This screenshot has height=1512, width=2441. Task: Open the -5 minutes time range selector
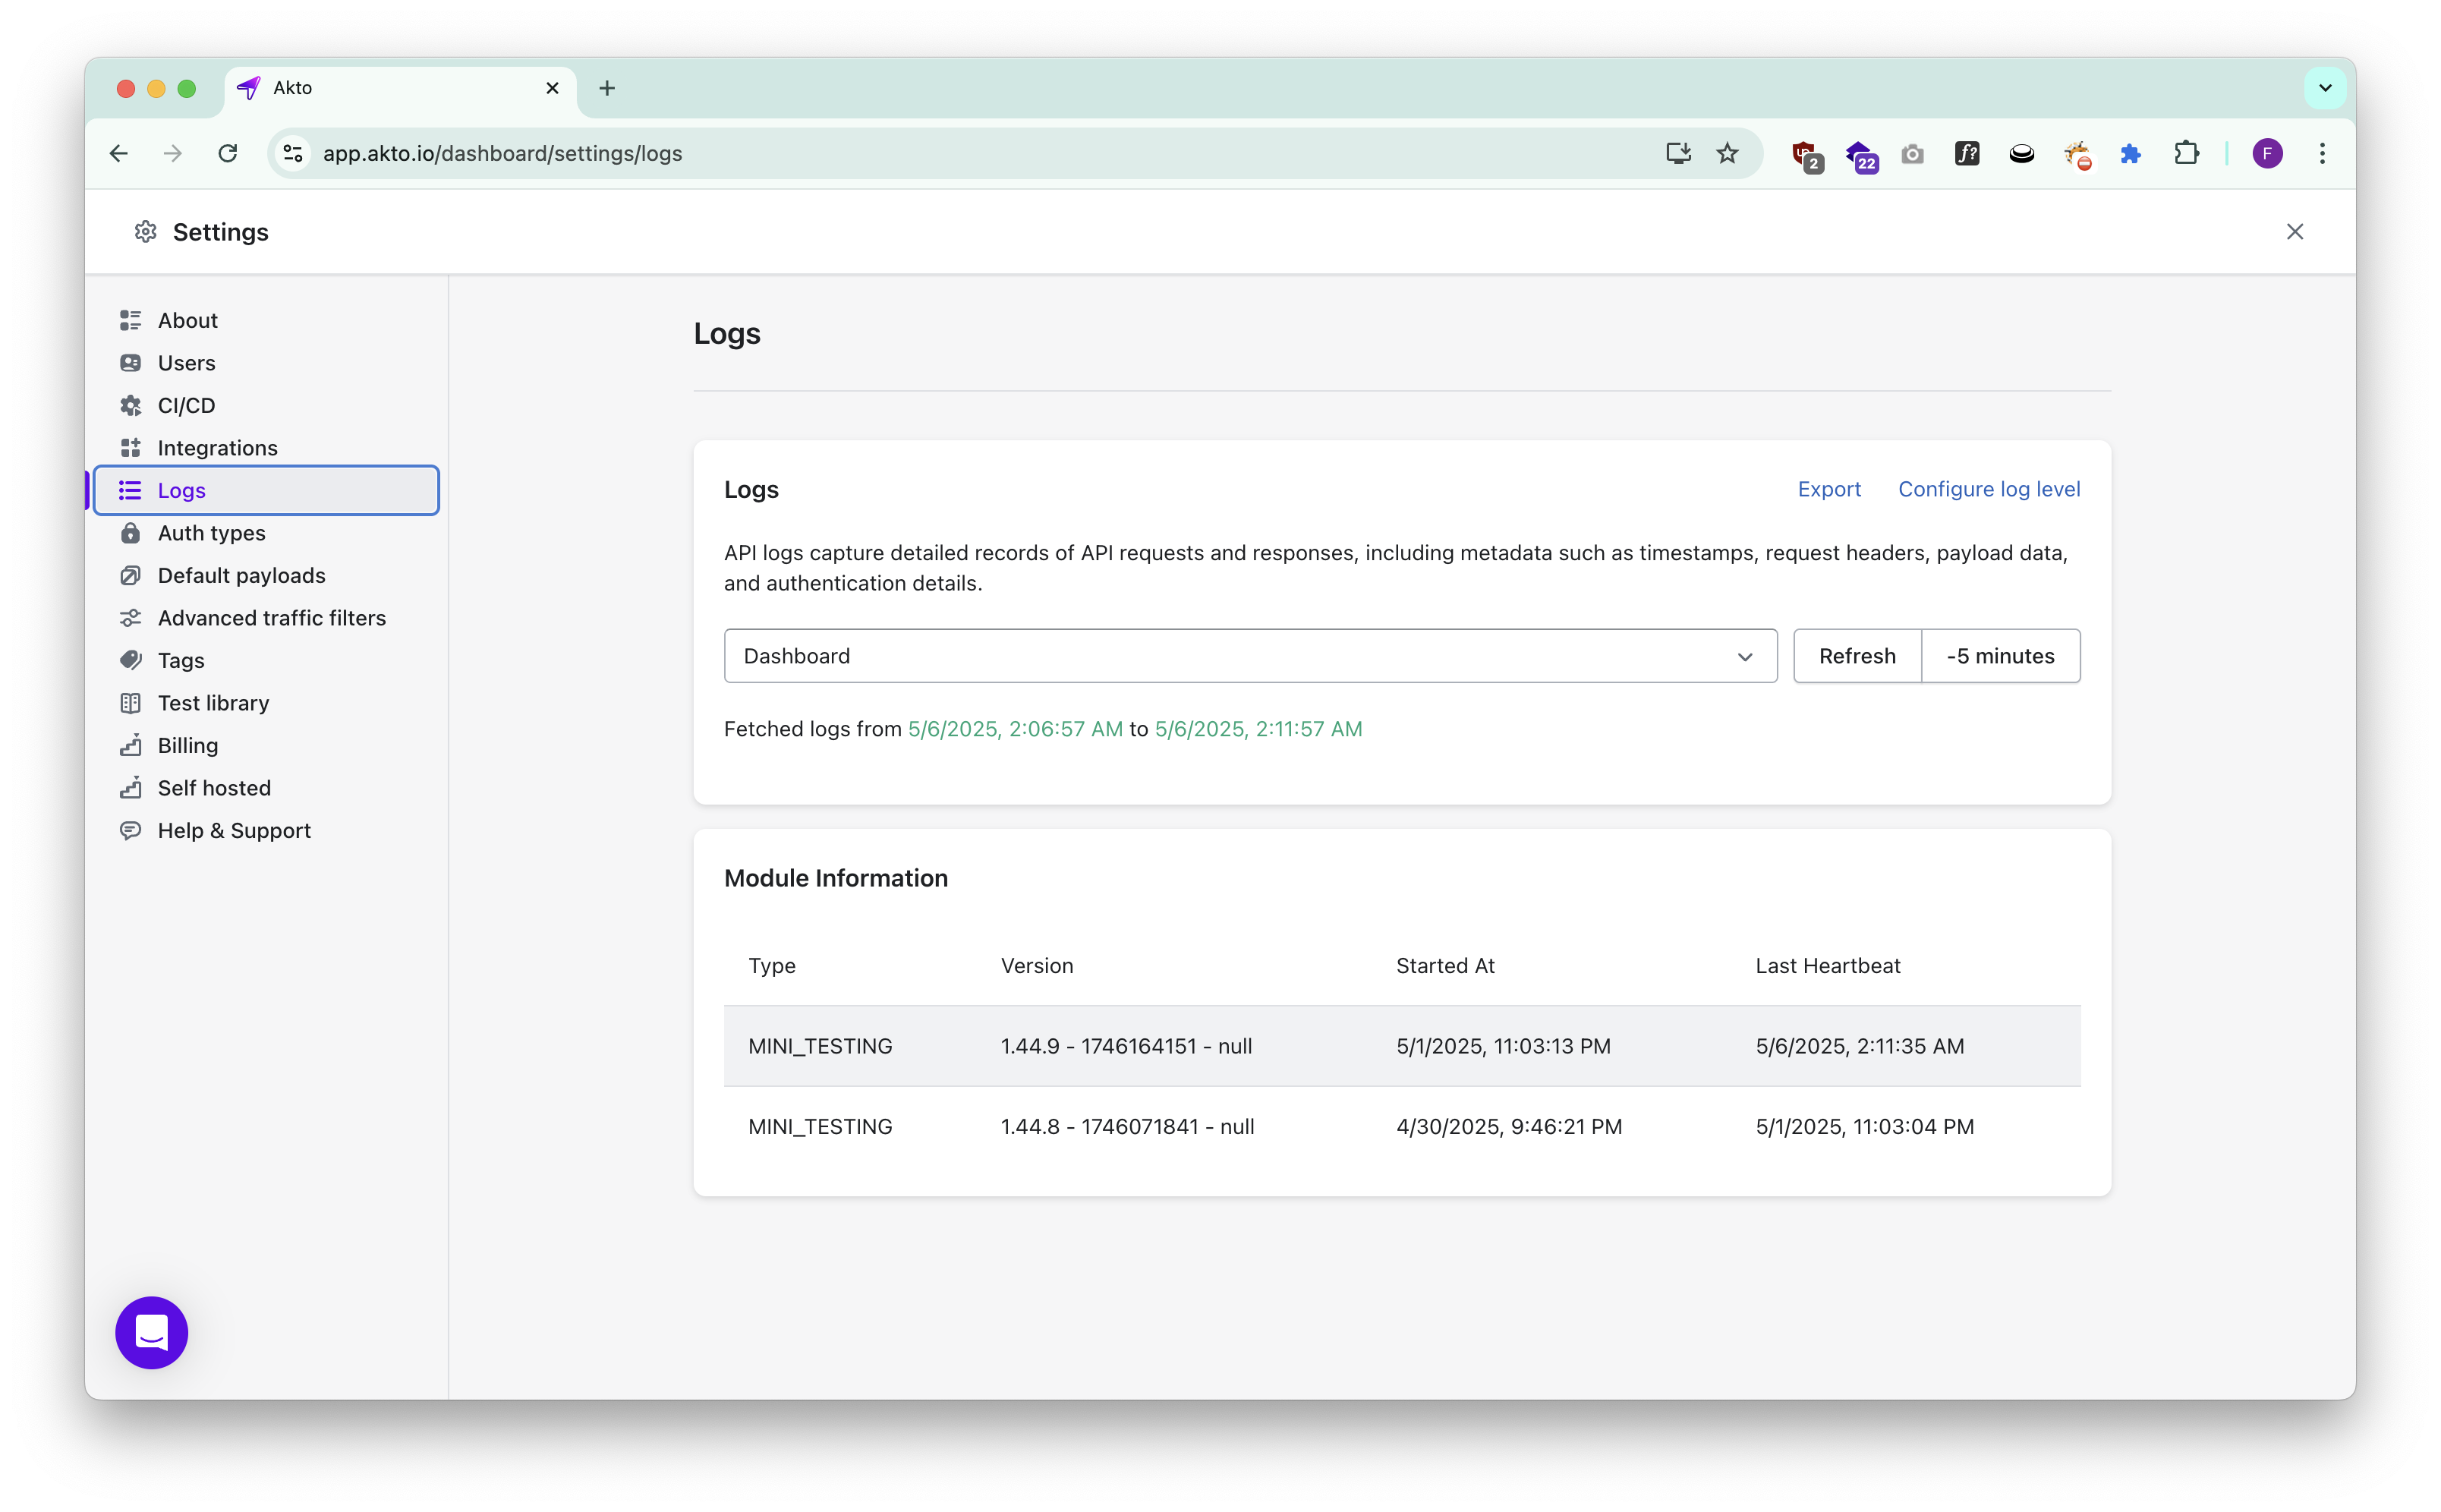pos(2000,656)
